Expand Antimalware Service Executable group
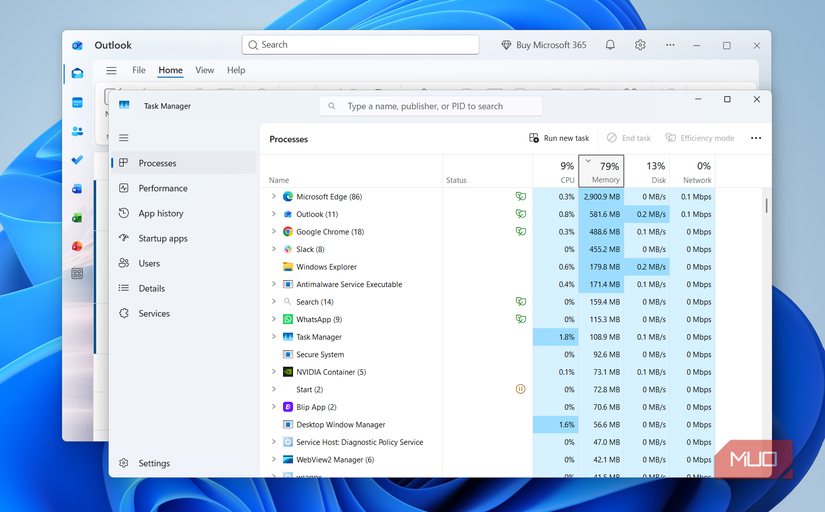 [x=274, y=284]
